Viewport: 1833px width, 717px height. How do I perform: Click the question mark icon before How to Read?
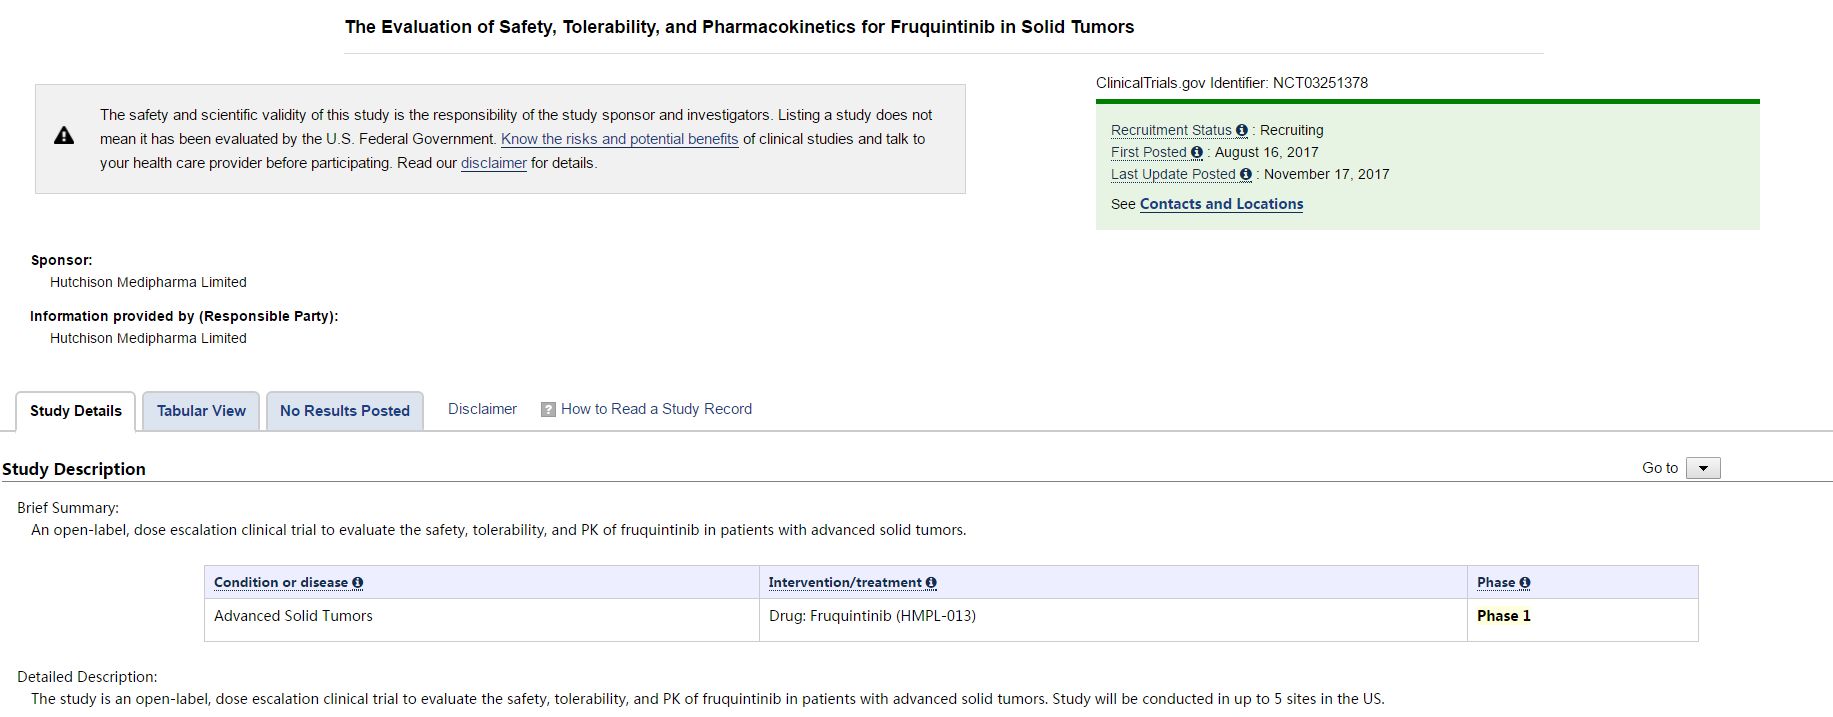(548, 410)
